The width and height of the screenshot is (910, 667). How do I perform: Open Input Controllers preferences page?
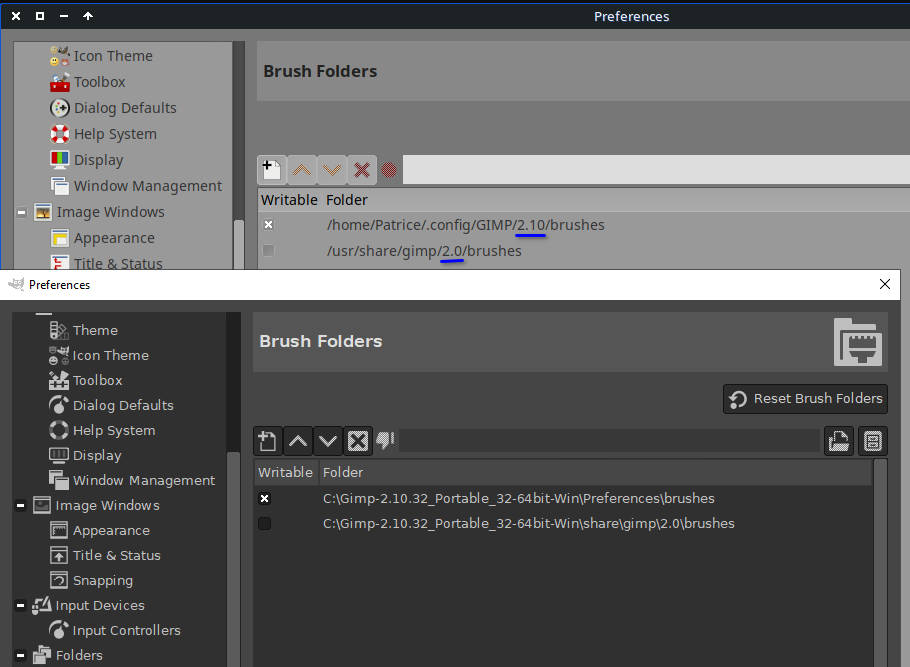(126, 631)
